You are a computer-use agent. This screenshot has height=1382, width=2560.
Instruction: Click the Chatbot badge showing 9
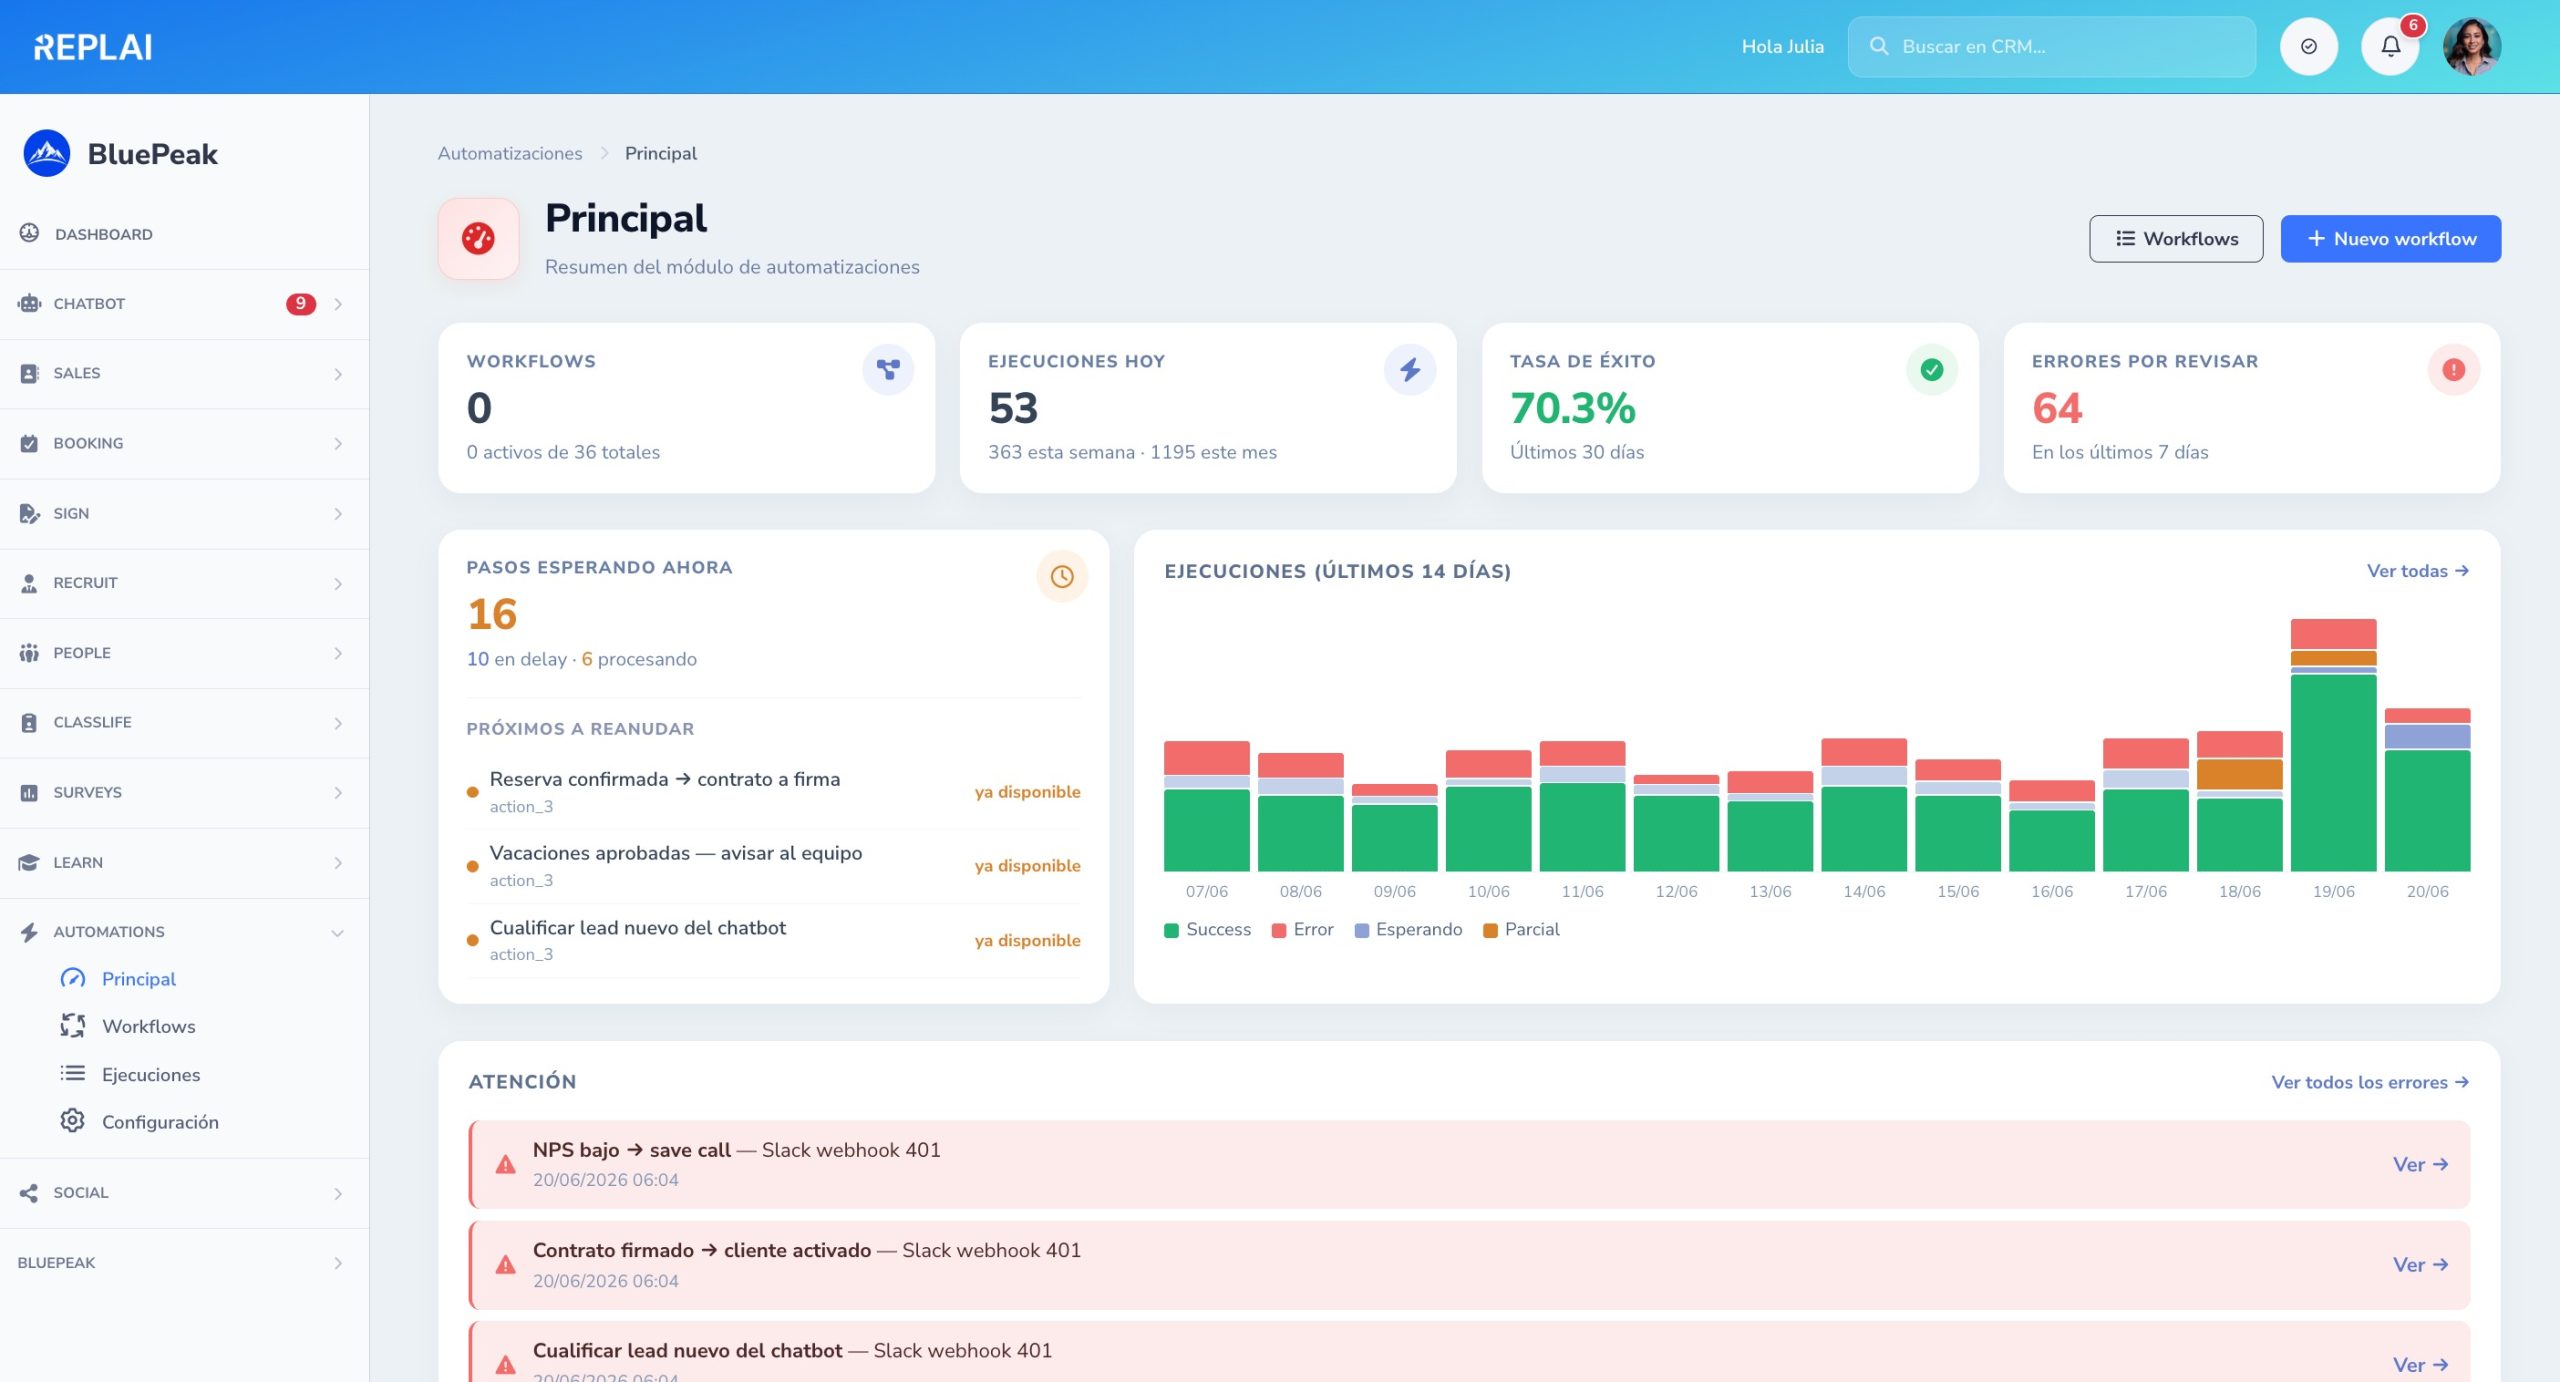pyautogui.click(x=300, y=303)
